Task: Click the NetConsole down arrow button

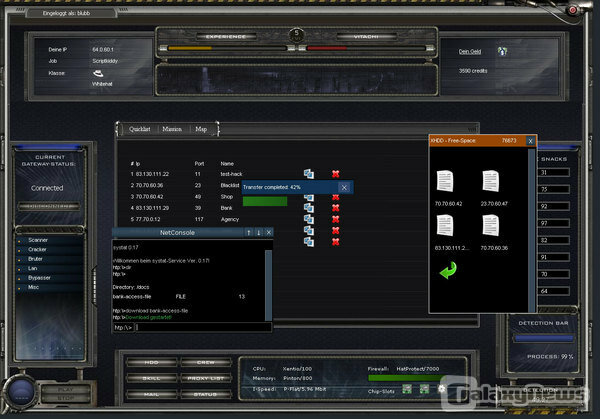Action: [x=259, y=232]
